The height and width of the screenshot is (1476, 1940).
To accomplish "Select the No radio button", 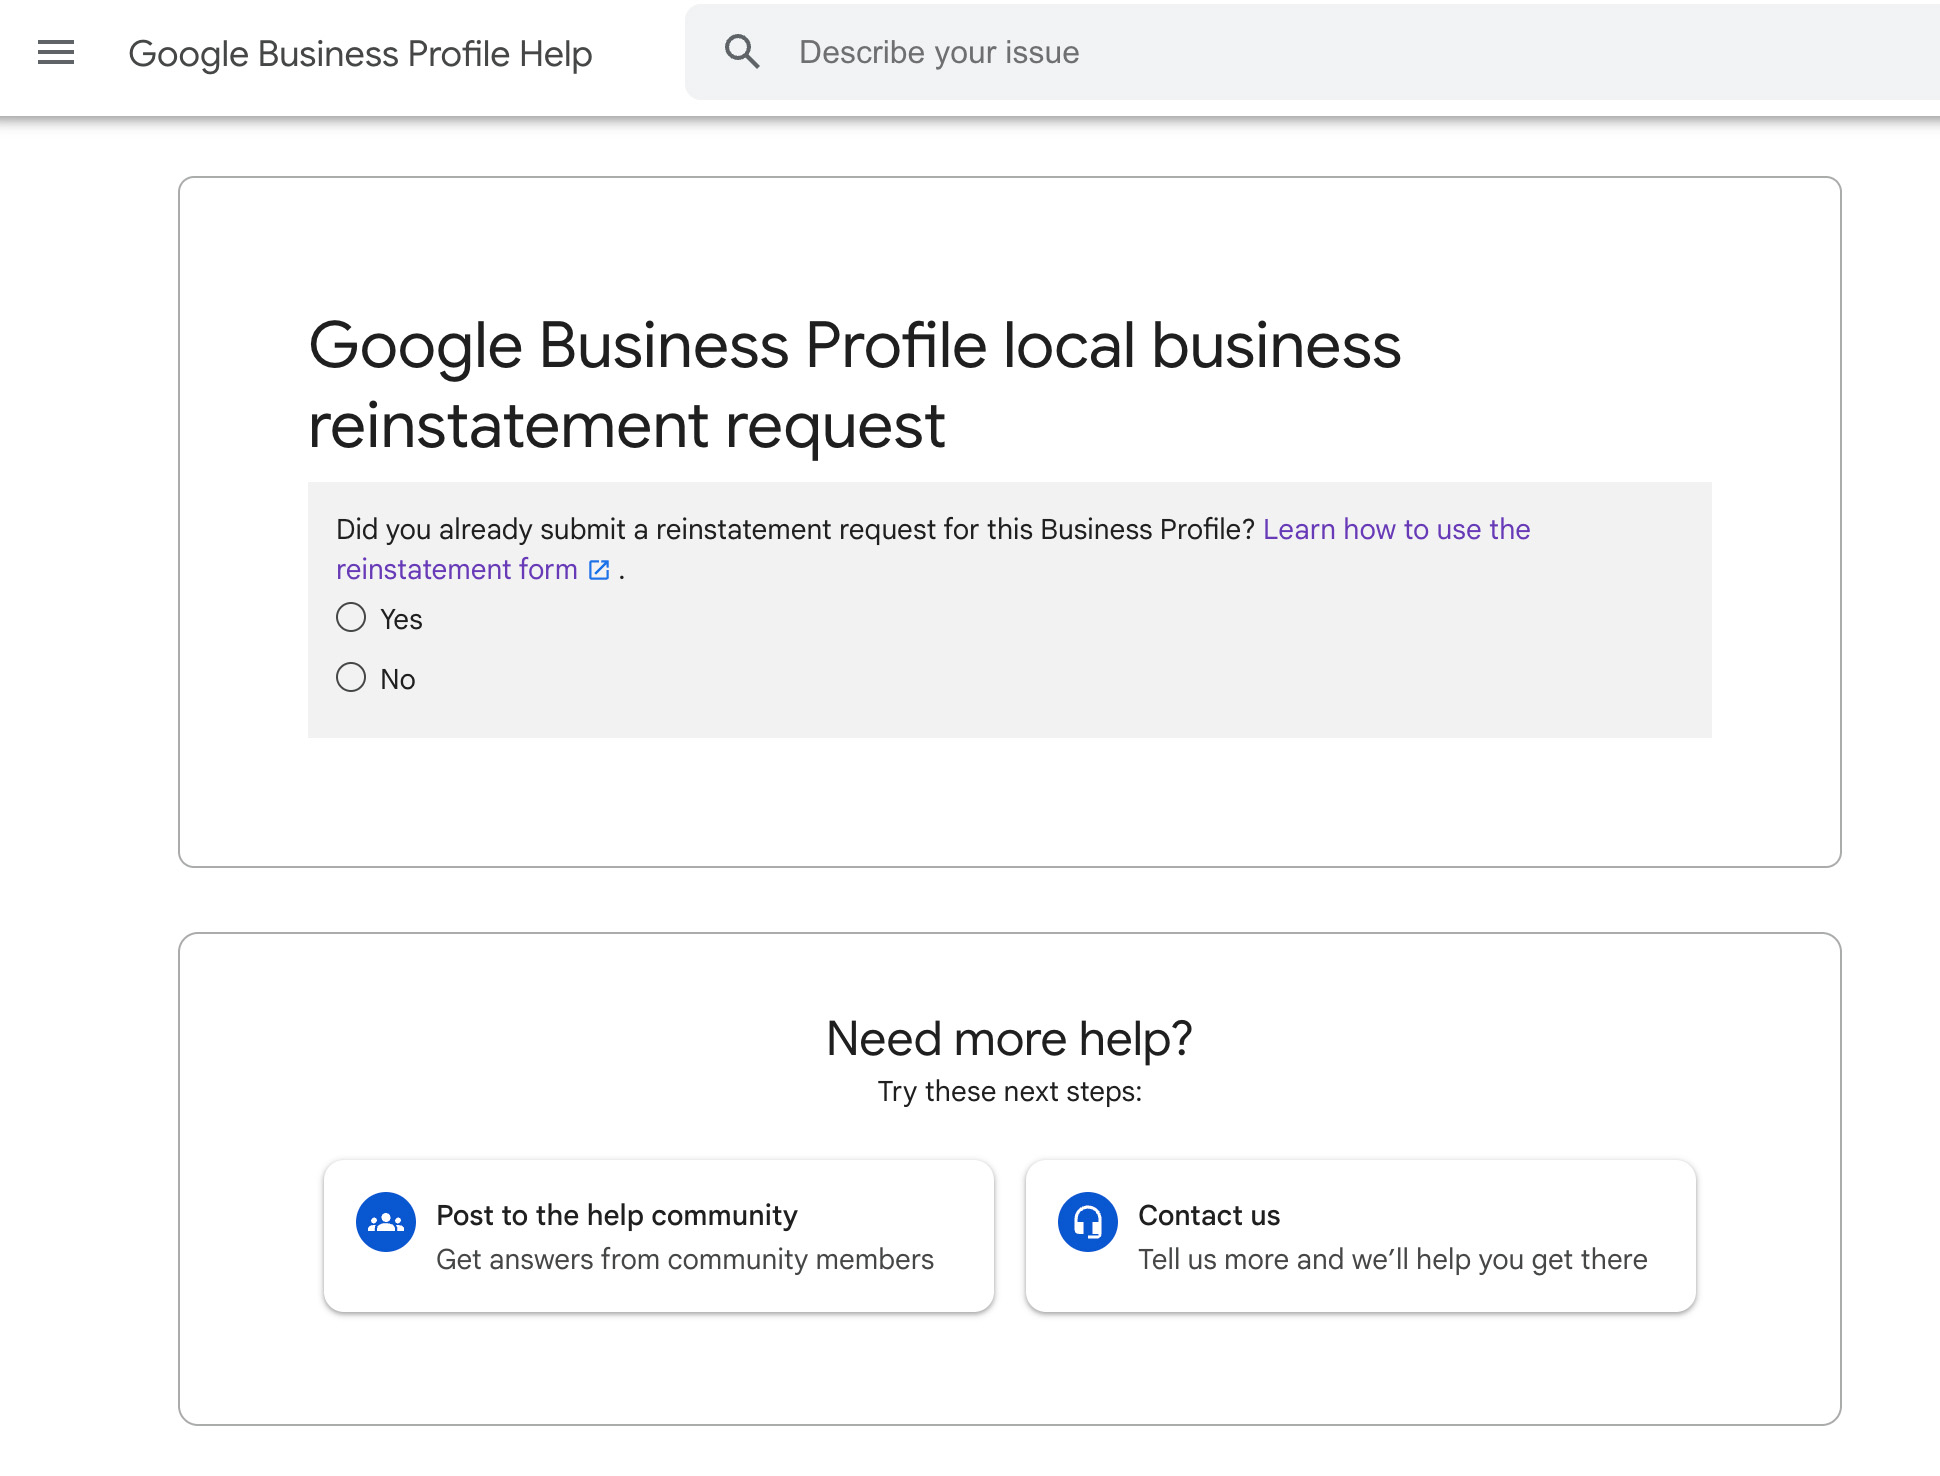I will pyautogui.click(x=350, y=677).
